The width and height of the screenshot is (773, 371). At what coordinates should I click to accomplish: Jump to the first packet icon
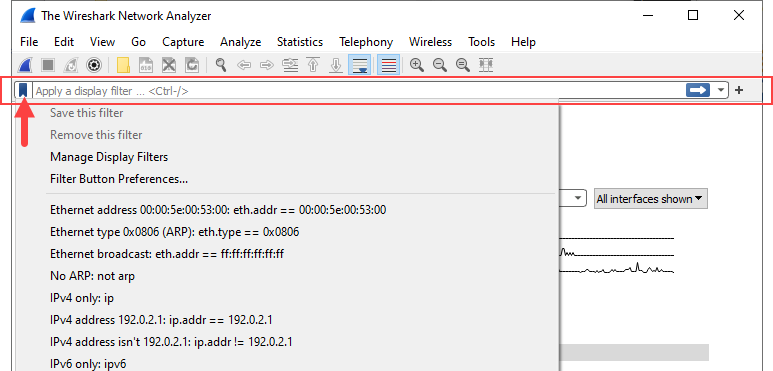click(313, 65)
